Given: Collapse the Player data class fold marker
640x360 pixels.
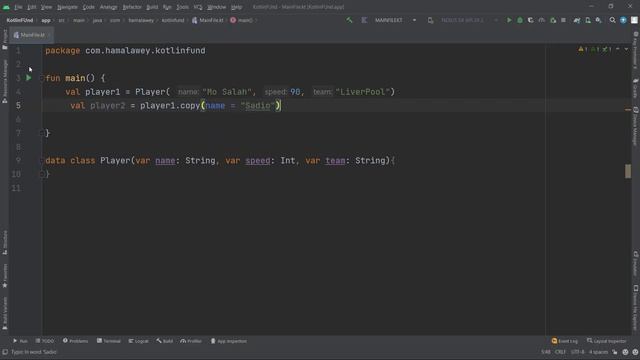Looking at the screenshot, I should pyautogui.click(x=42, y=160).
